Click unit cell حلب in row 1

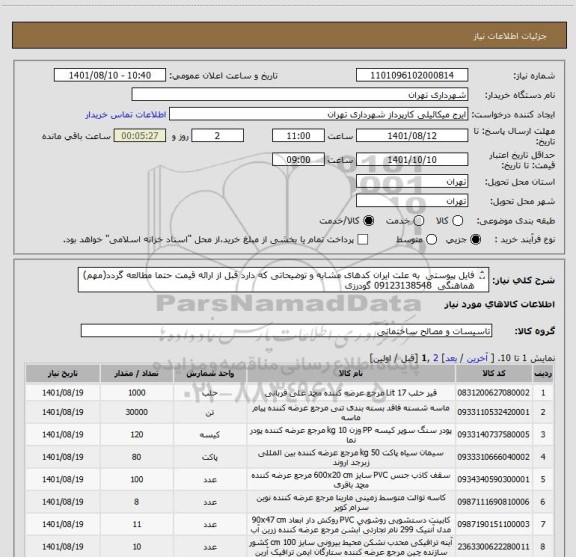click(210, 393)
